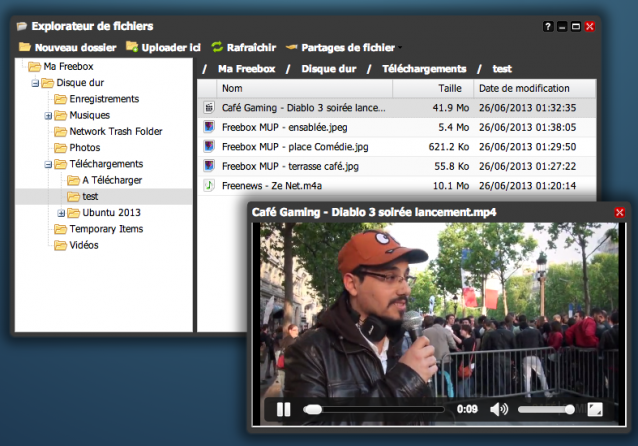638x446 pixels.
Task: Click the video progress slider handle
Action: (312, 409)
